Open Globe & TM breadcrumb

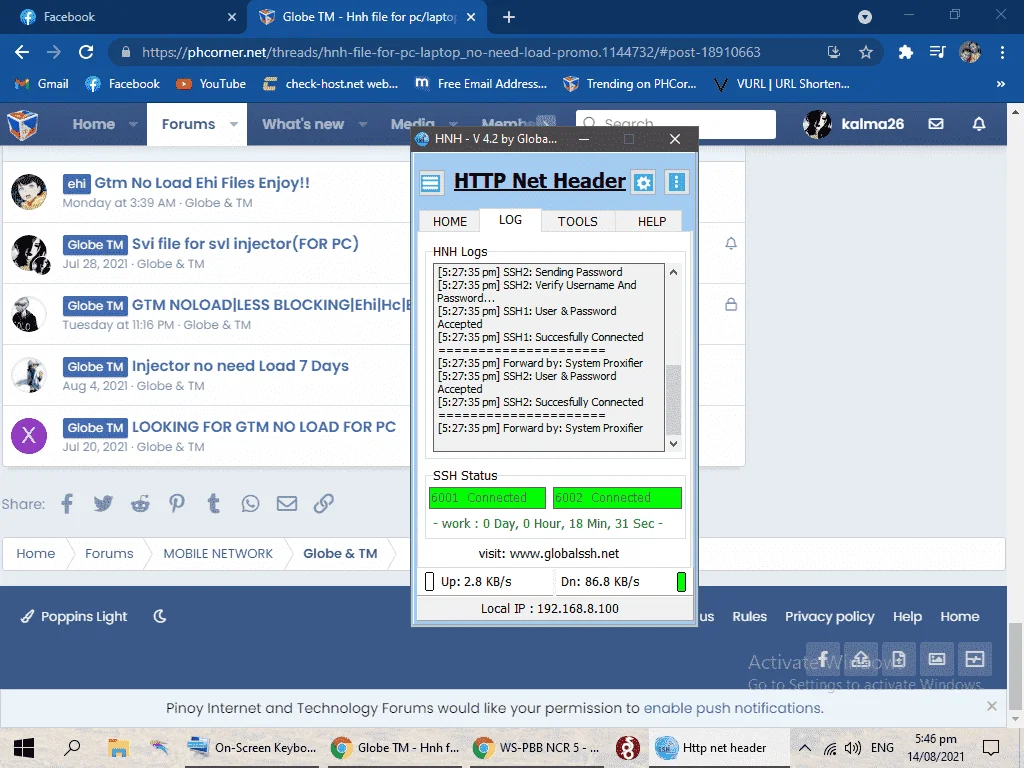(340, 554)
